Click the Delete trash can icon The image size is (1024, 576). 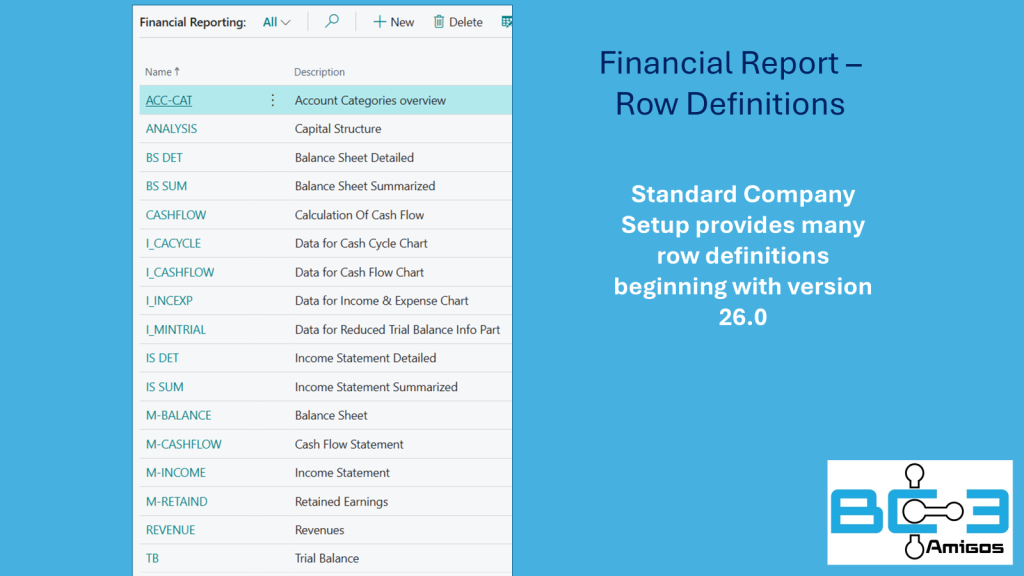[439, 22]
